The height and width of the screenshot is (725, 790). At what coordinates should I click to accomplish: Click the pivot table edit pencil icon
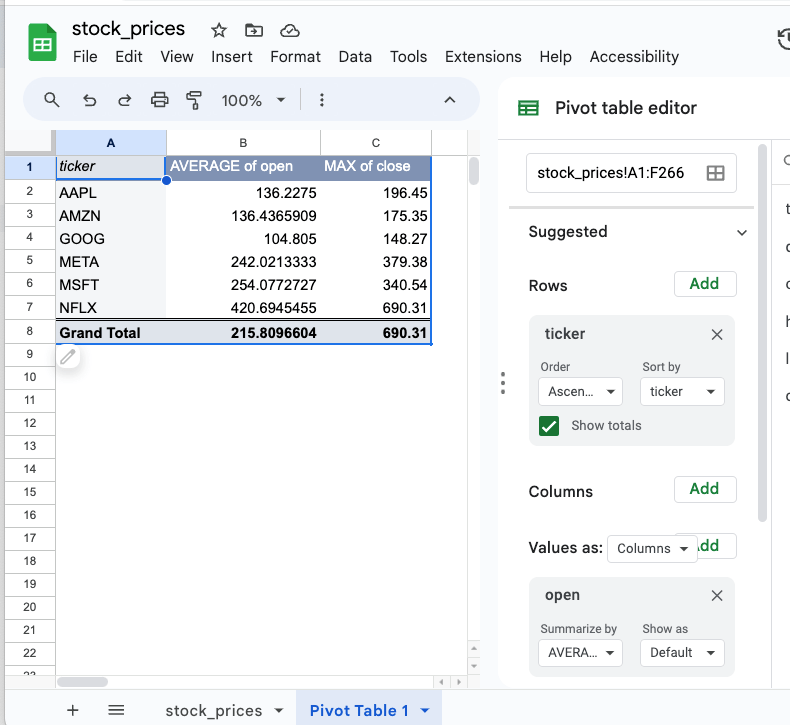point(68,356)
